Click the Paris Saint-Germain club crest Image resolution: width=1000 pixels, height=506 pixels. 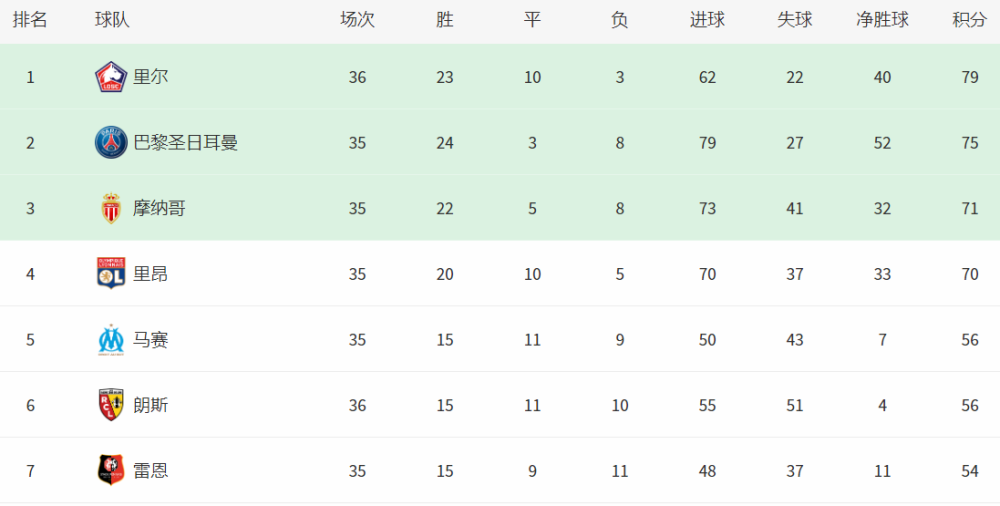click(111, 142)
